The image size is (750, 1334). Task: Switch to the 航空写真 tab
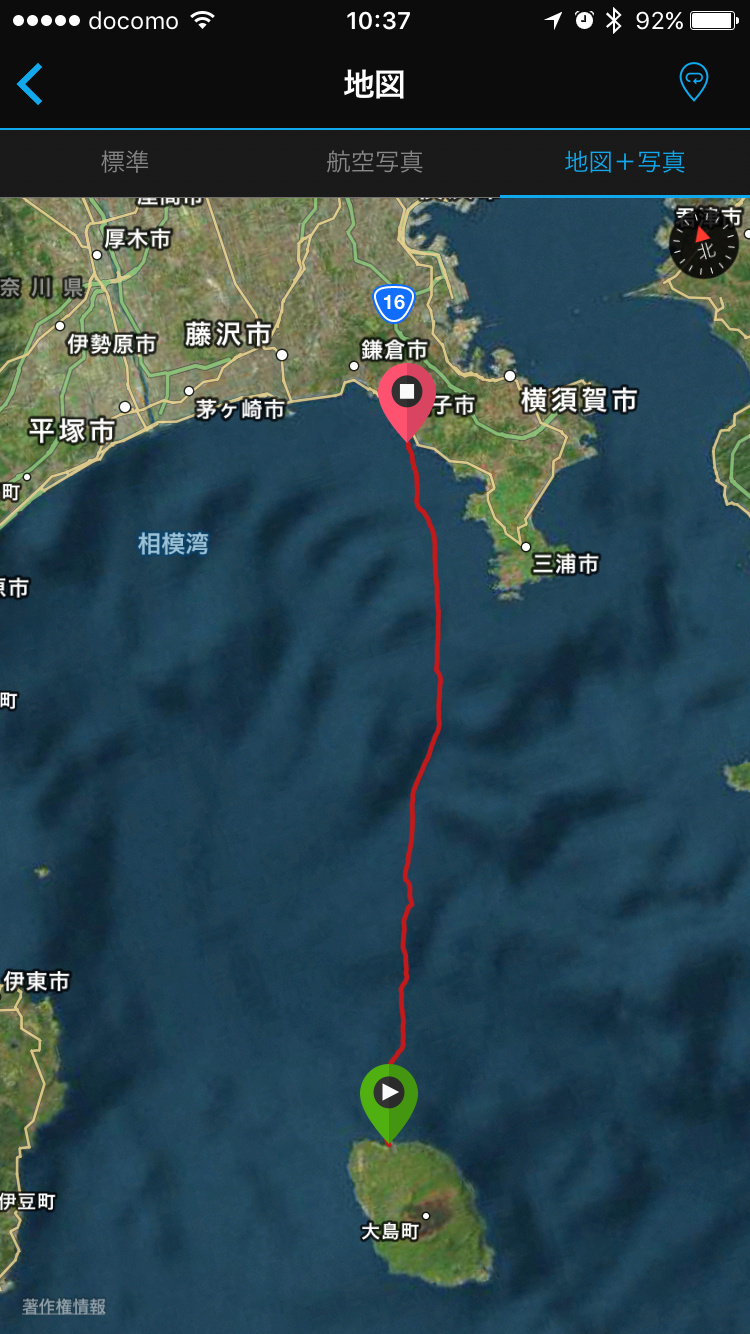[375, 162]
